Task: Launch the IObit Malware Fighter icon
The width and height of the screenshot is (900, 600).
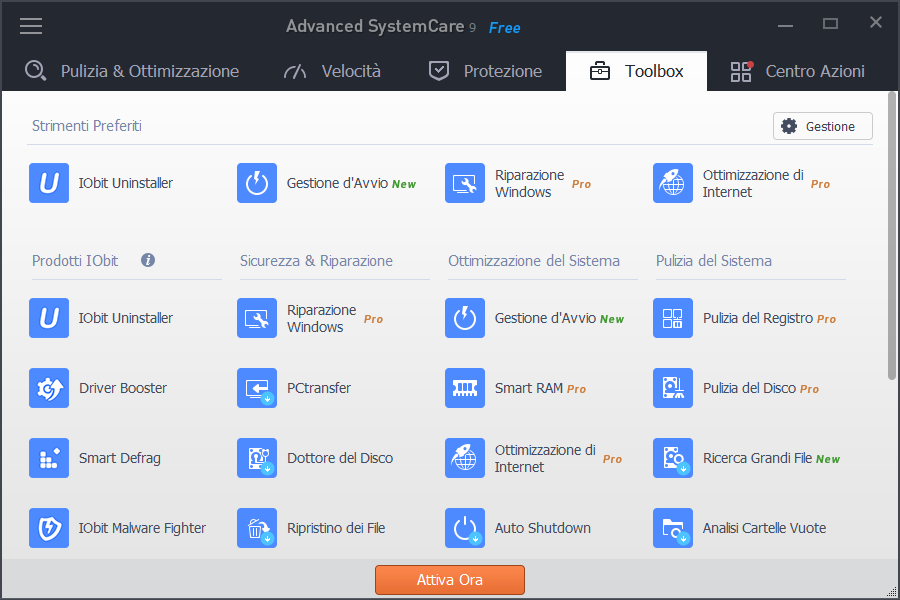Action: pos(49,528)
